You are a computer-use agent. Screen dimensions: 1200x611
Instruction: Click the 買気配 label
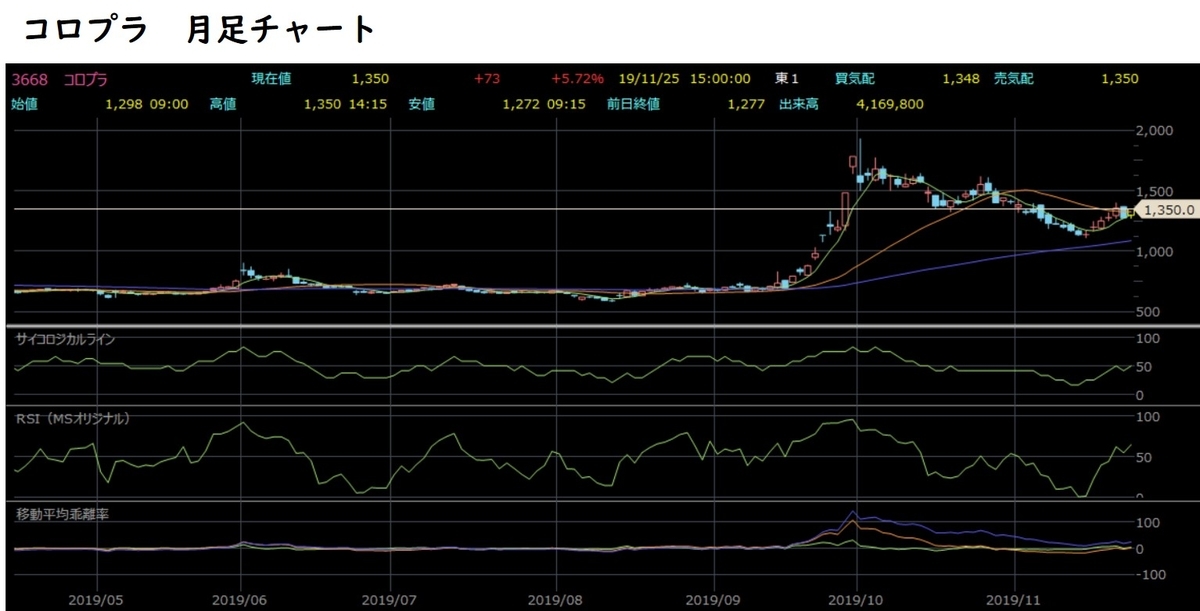[855, 79]
